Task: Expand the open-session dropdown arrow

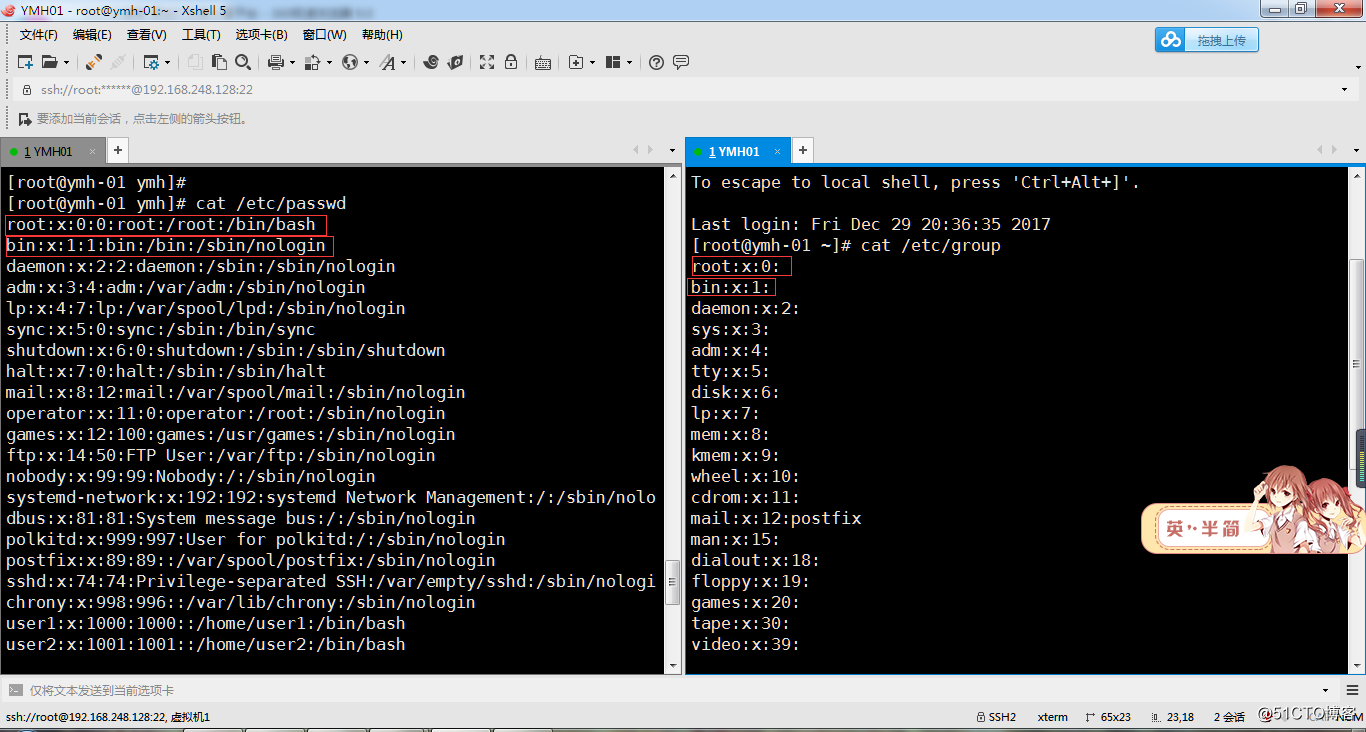Action: 65,62
